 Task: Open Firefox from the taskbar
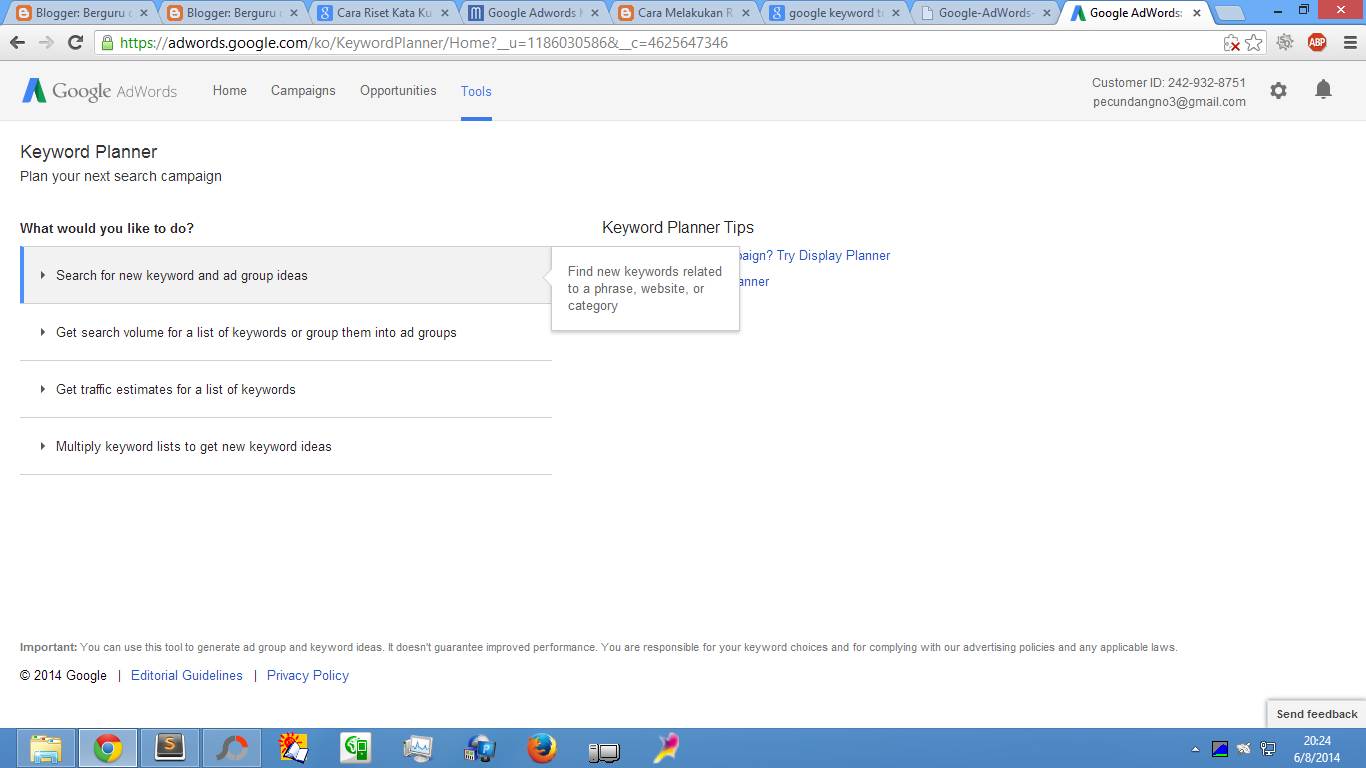(x=542, y=748)
